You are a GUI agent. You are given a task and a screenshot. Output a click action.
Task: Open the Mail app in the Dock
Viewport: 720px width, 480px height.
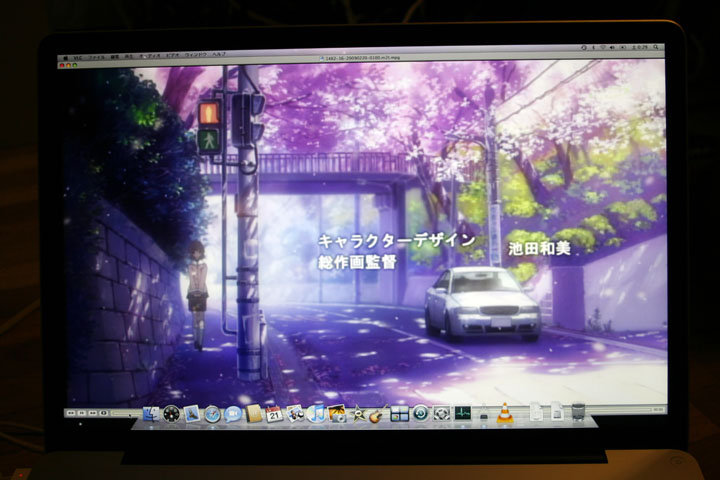(192, 414)
